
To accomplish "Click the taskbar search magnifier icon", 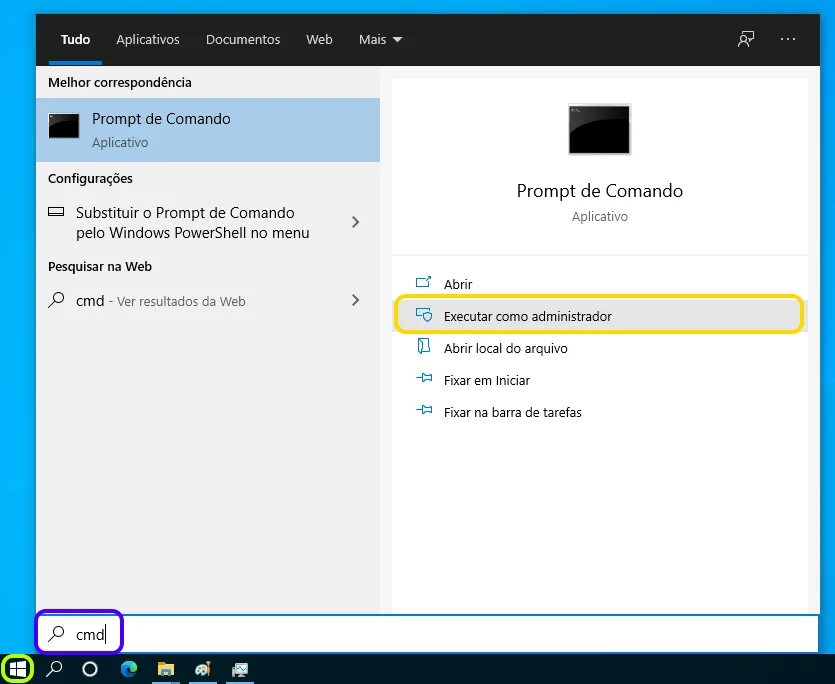I will coord(54,669).
